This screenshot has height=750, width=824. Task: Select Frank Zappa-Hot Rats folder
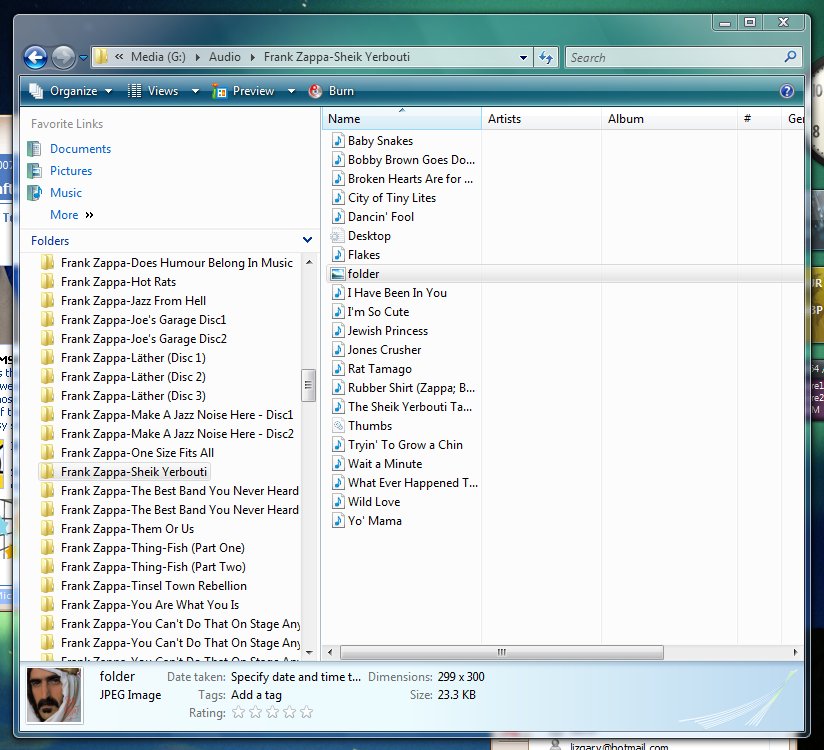(x=118, y=282)
